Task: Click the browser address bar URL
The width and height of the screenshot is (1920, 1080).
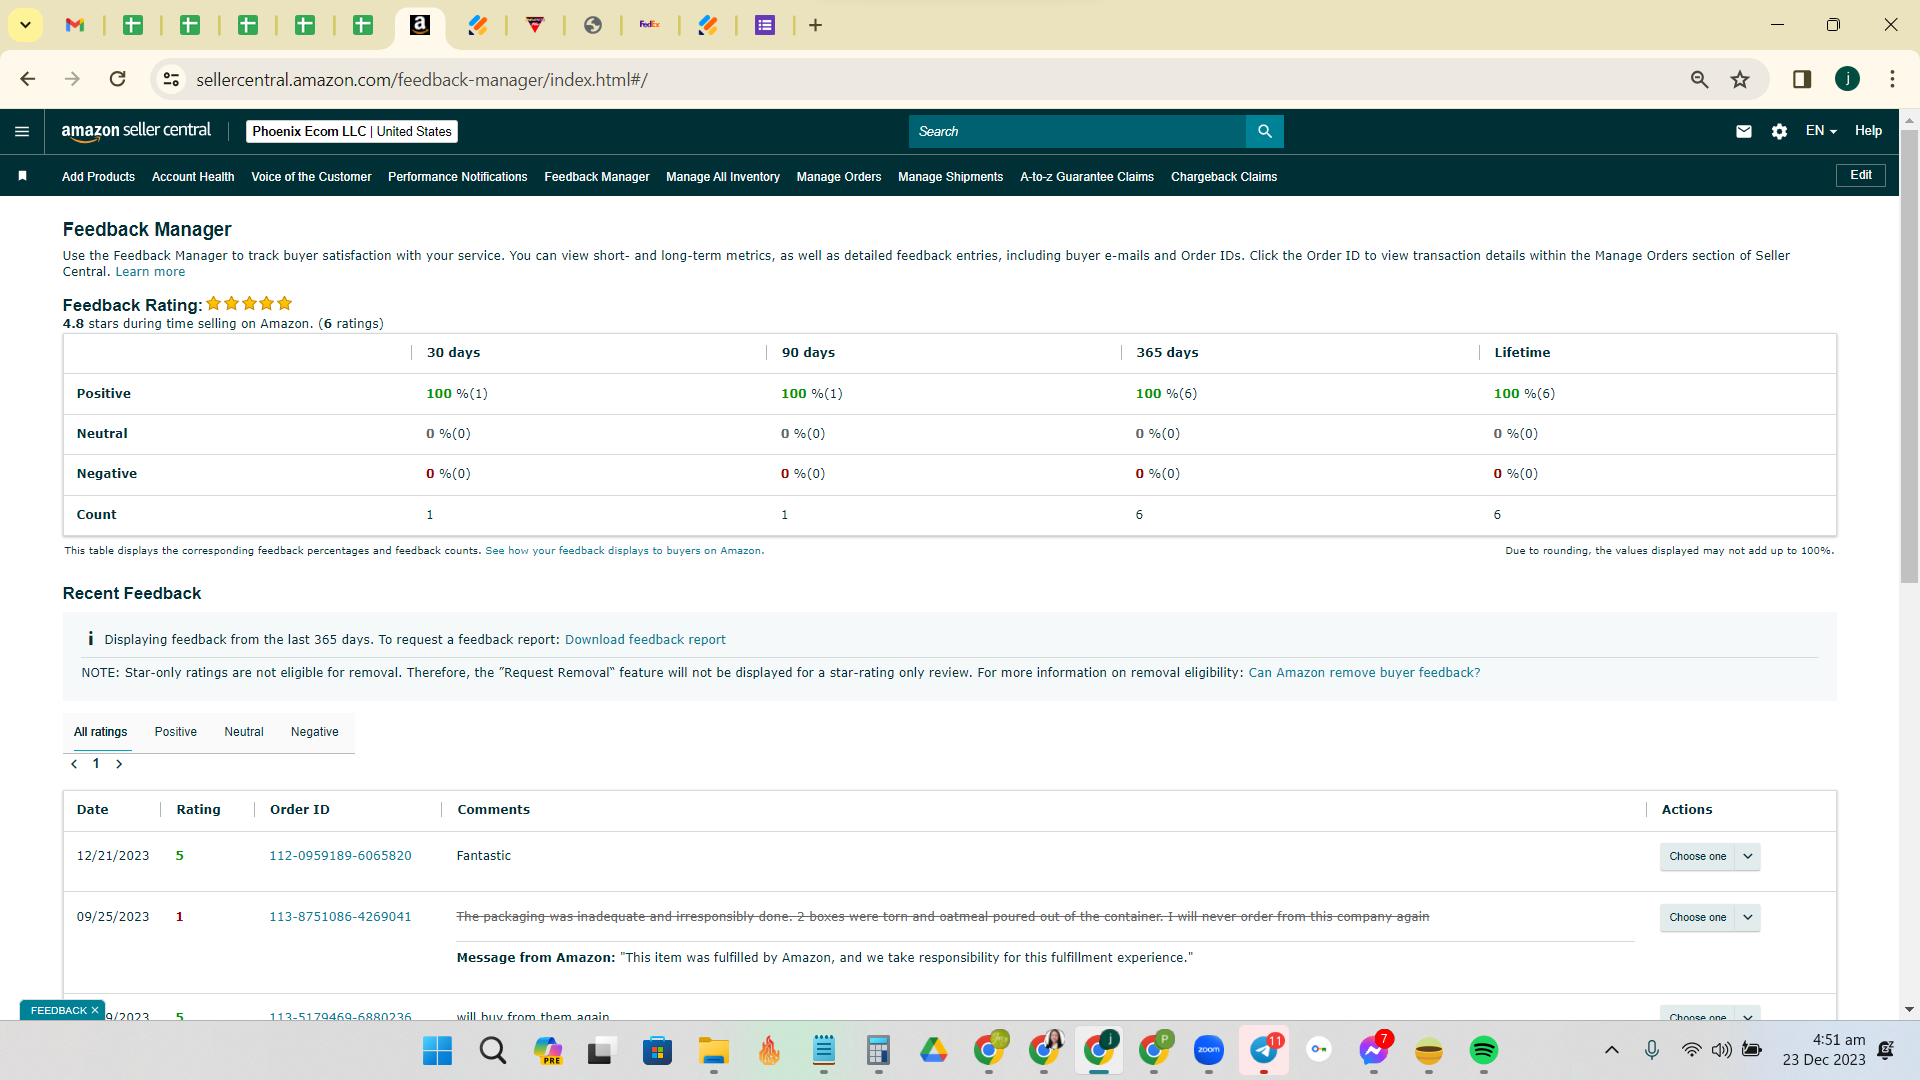Action: point(422,79)
